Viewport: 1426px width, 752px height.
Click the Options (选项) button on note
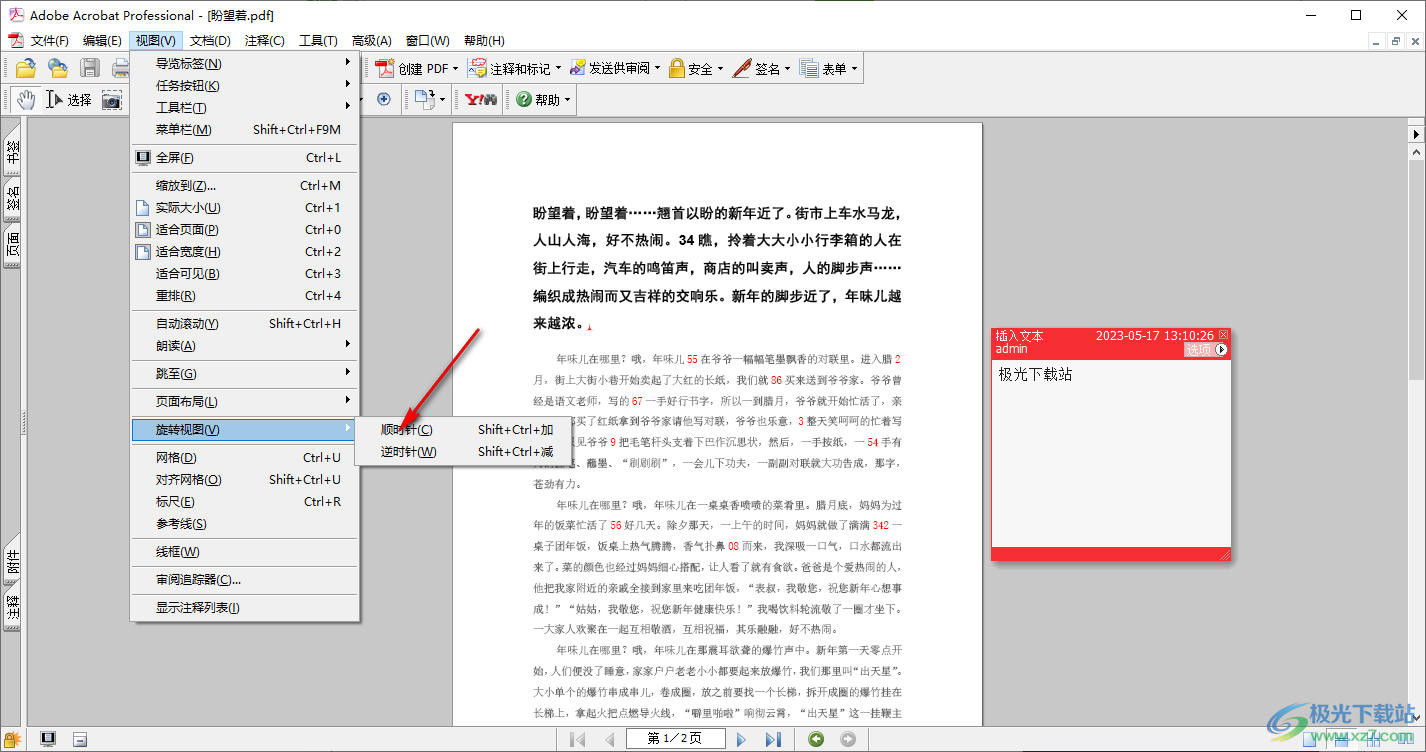[1205, 350]
